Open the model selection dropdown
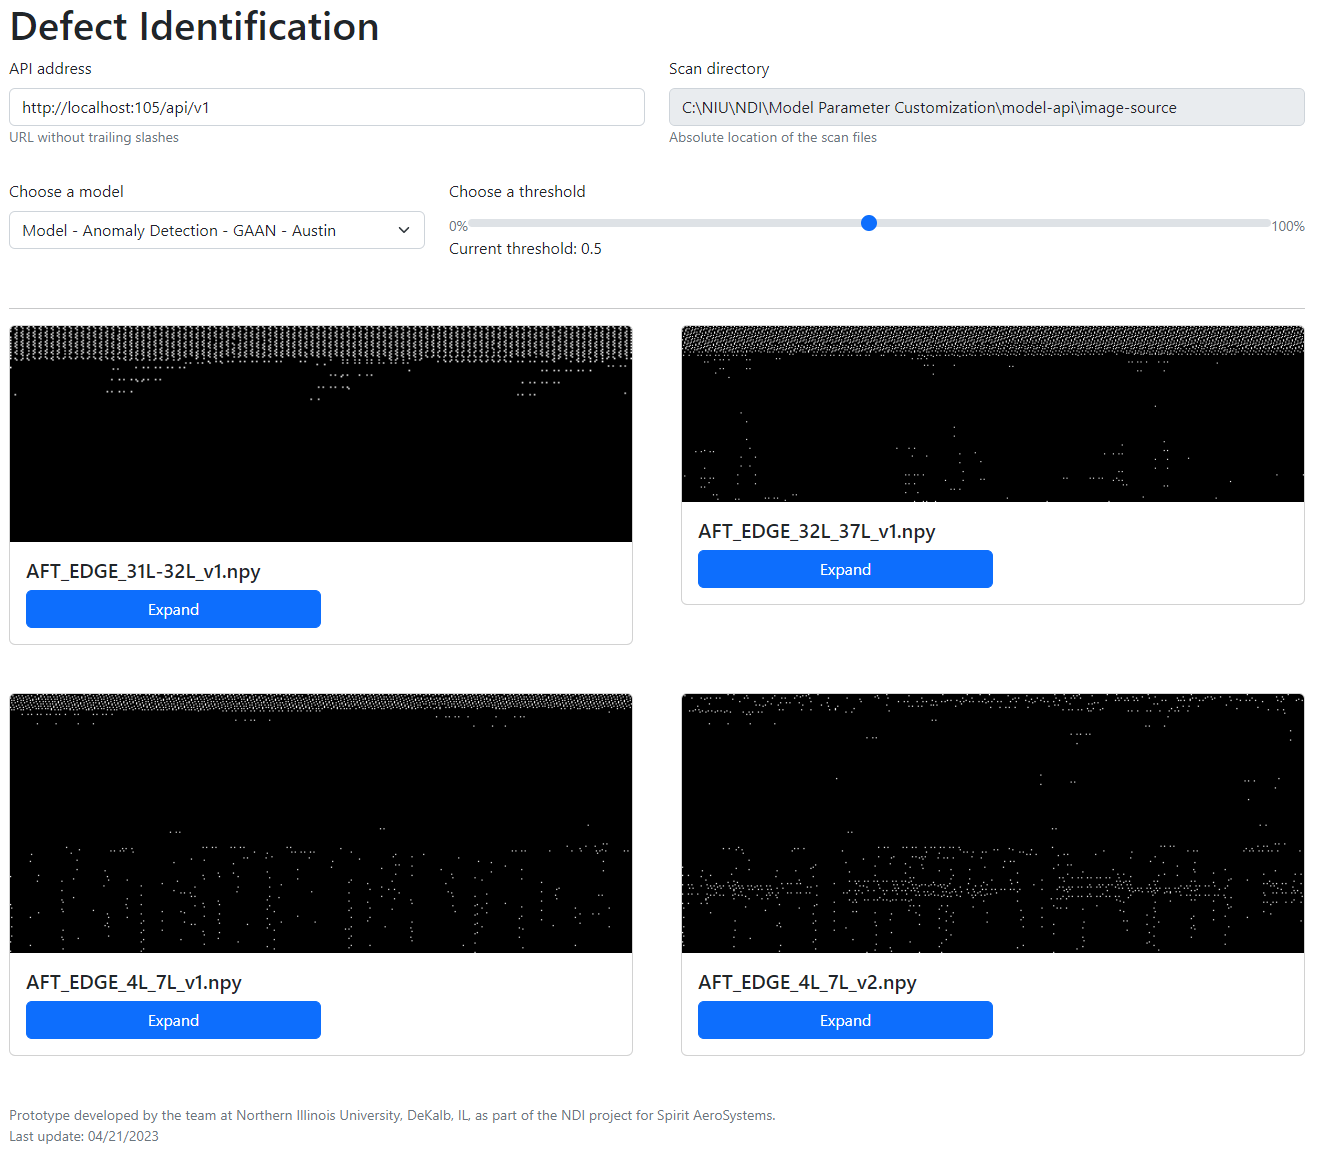Viewport: 1319px width, 1155px height. (x=216, y=230)
